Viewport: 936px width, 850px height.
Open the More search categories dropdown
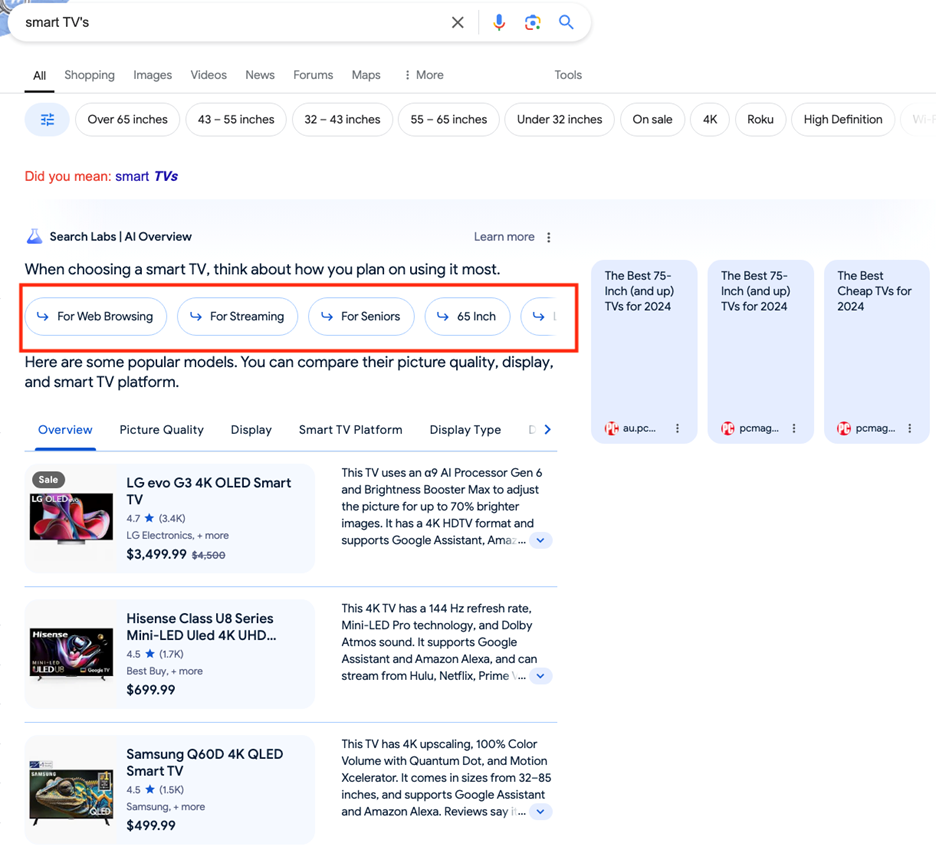coord(424,75)
